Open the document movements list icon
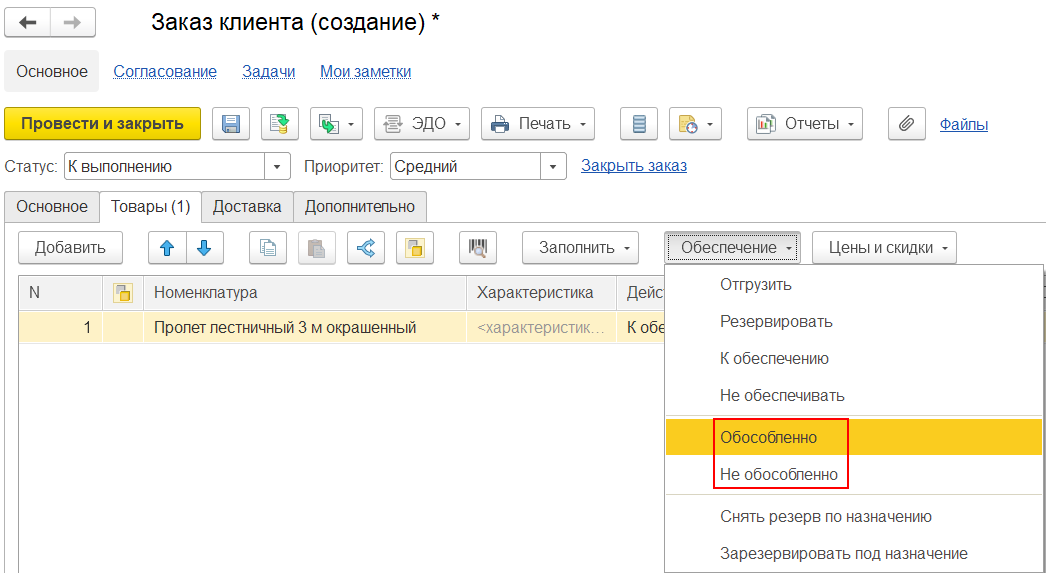The image size is (1046, 573). click(x=639, y=124)
